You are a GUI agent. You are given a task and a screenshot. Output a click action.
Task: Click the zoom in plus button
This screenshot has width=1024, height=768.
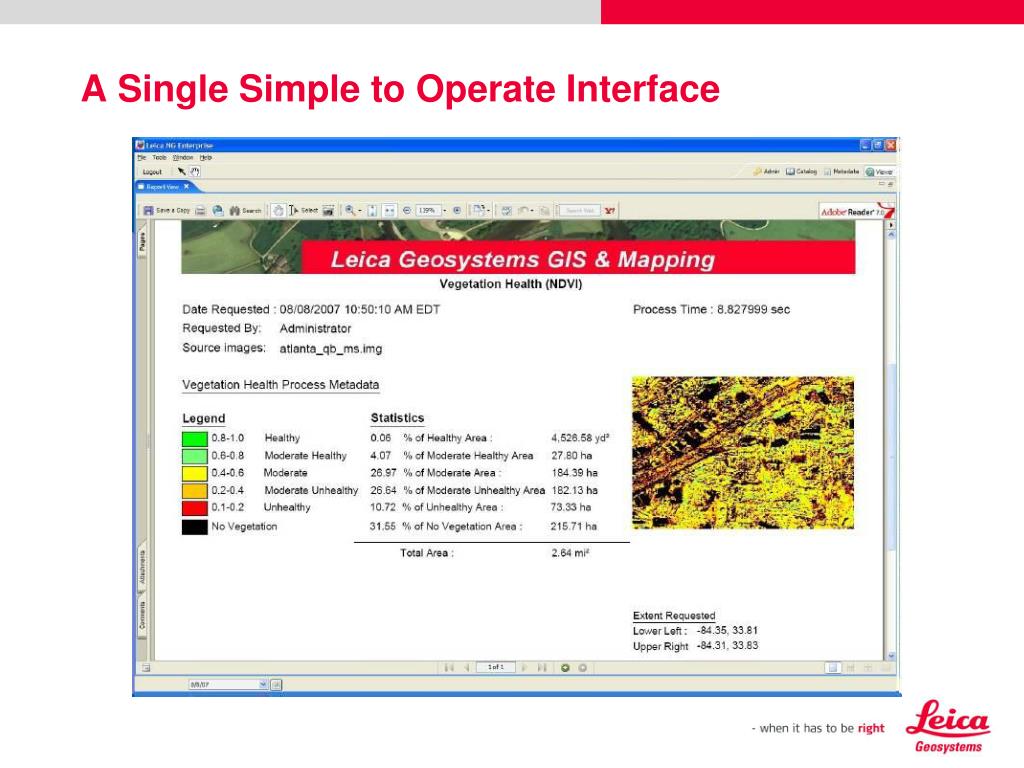point(457,210)
